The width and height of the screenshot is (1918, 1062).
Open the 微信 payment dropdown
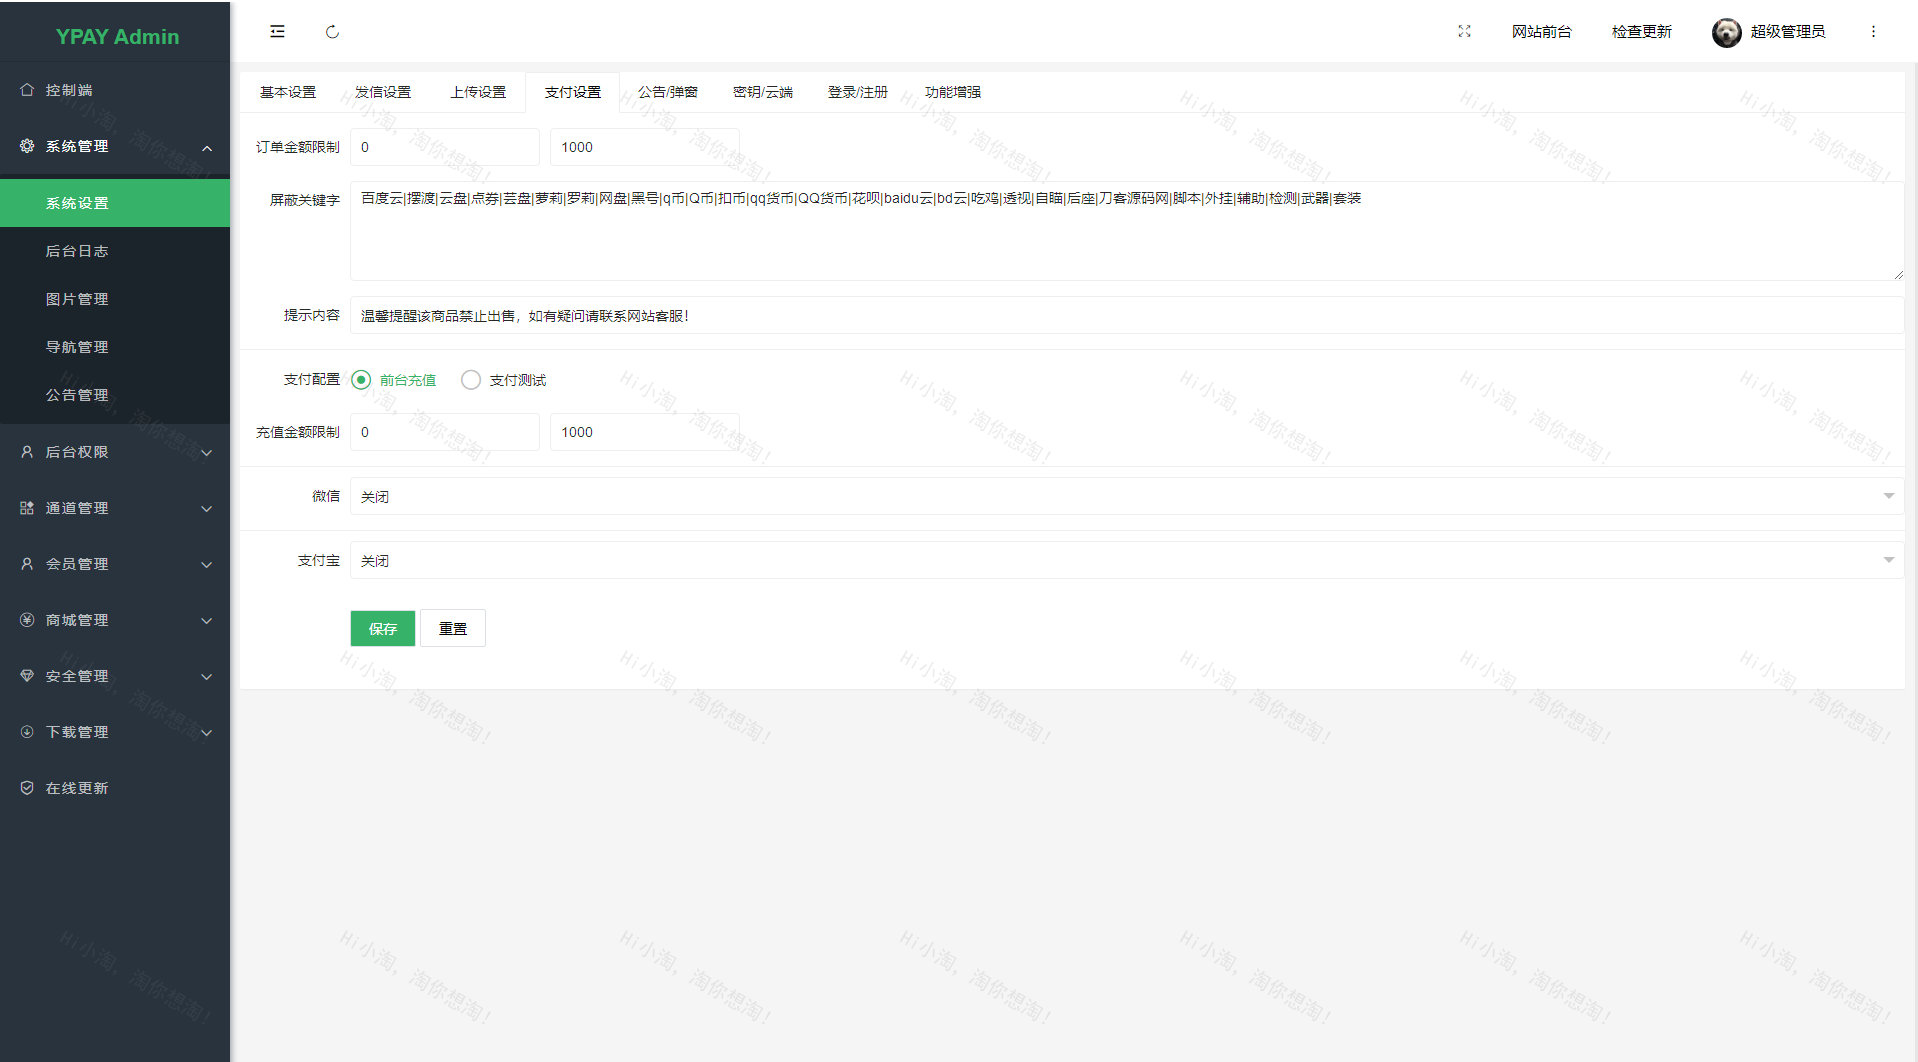point(1126,497)
